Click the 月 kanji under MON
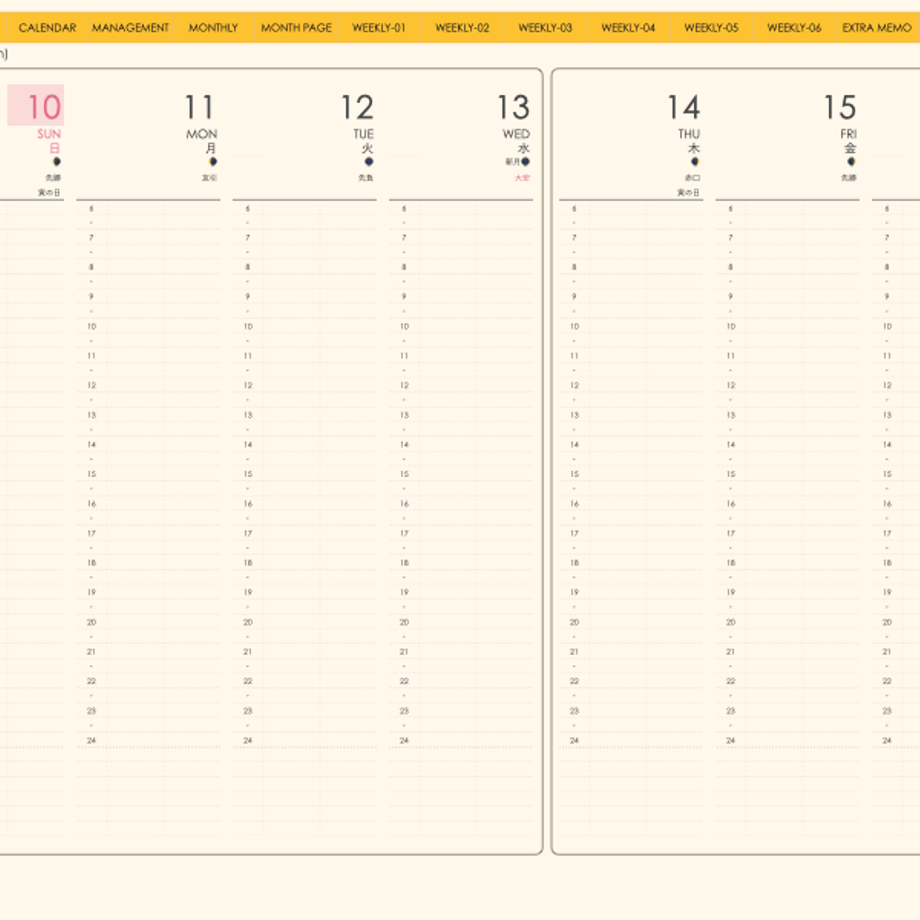Screen dimensions: 920x920 tap(211, 148)
